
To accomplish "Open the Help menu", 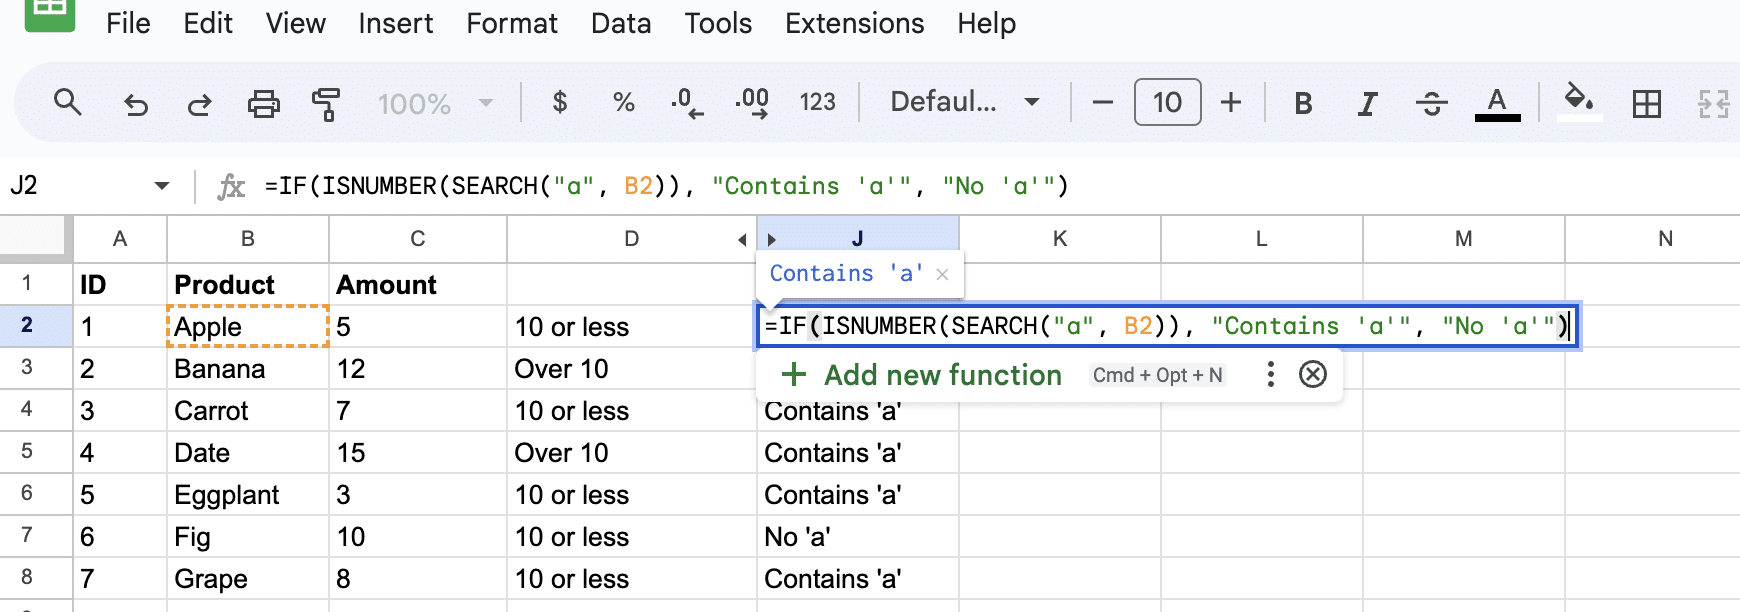I will point(986,23).
